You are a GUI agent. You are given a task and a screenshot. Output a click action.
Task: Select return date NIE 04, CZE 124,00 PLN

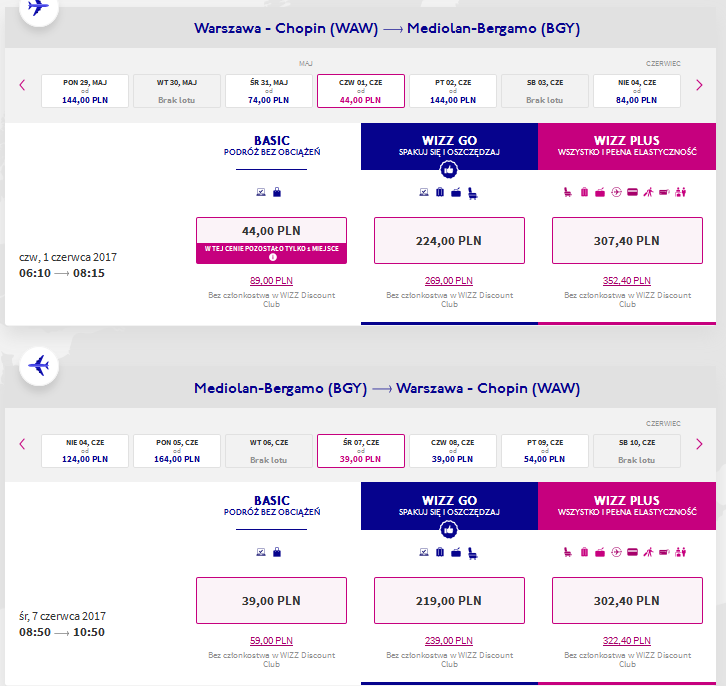85,451
